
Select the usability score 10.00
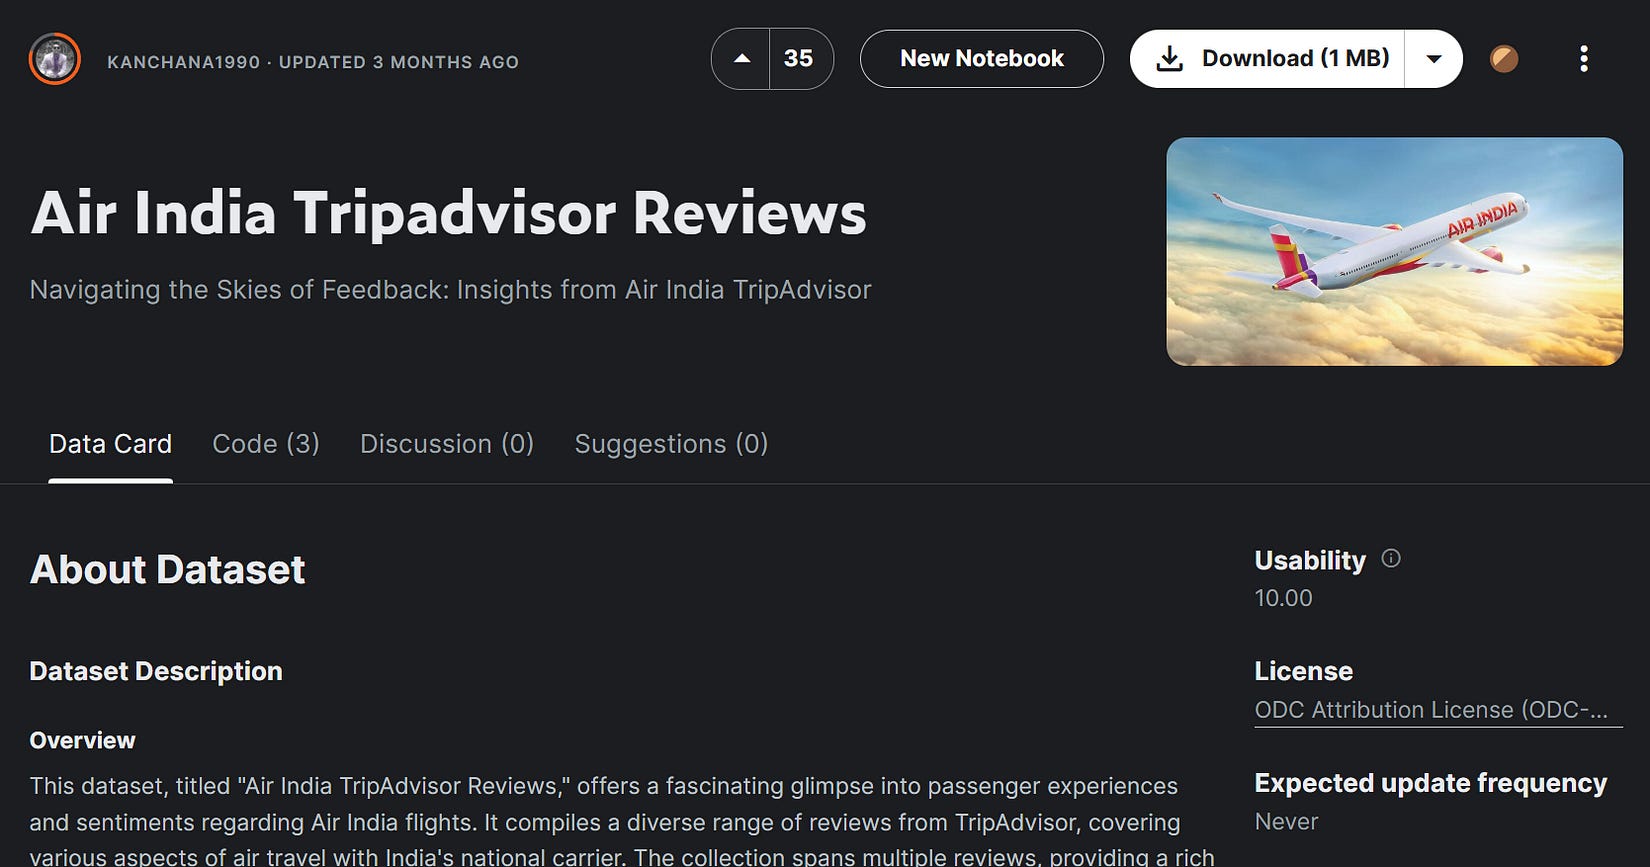click(1284, 598)
